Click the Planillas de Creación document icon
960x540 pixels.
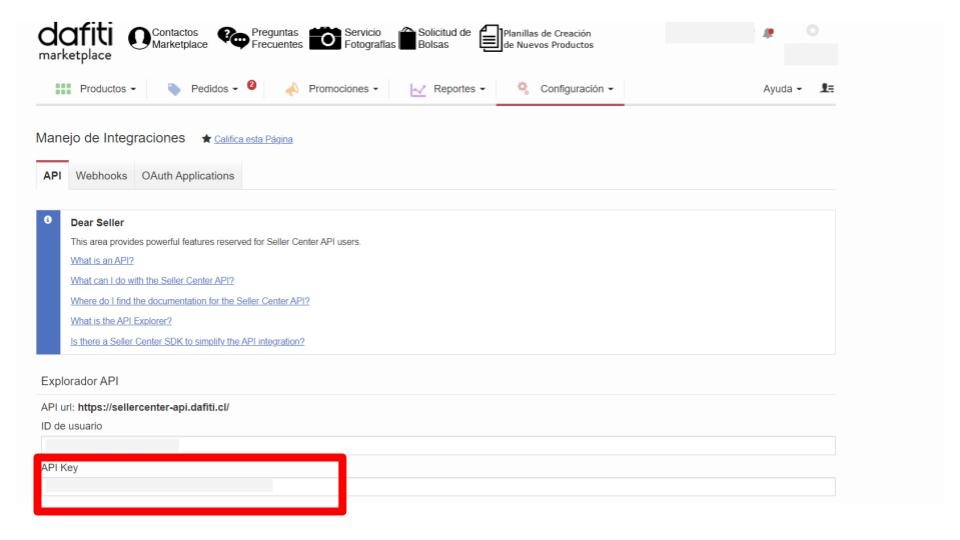pyautogui.click(x=490, y=38)
